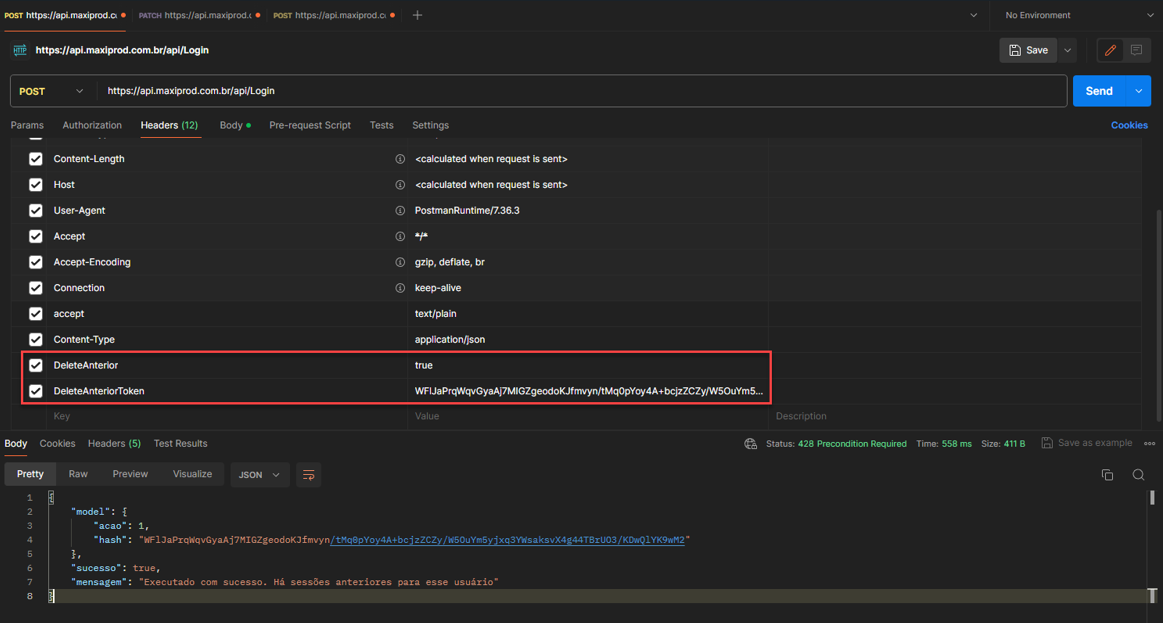The height and width of the screenshot is (623, 1163).
Task: Click the headers table vertical scrollbar
Action: [1159, 315]
